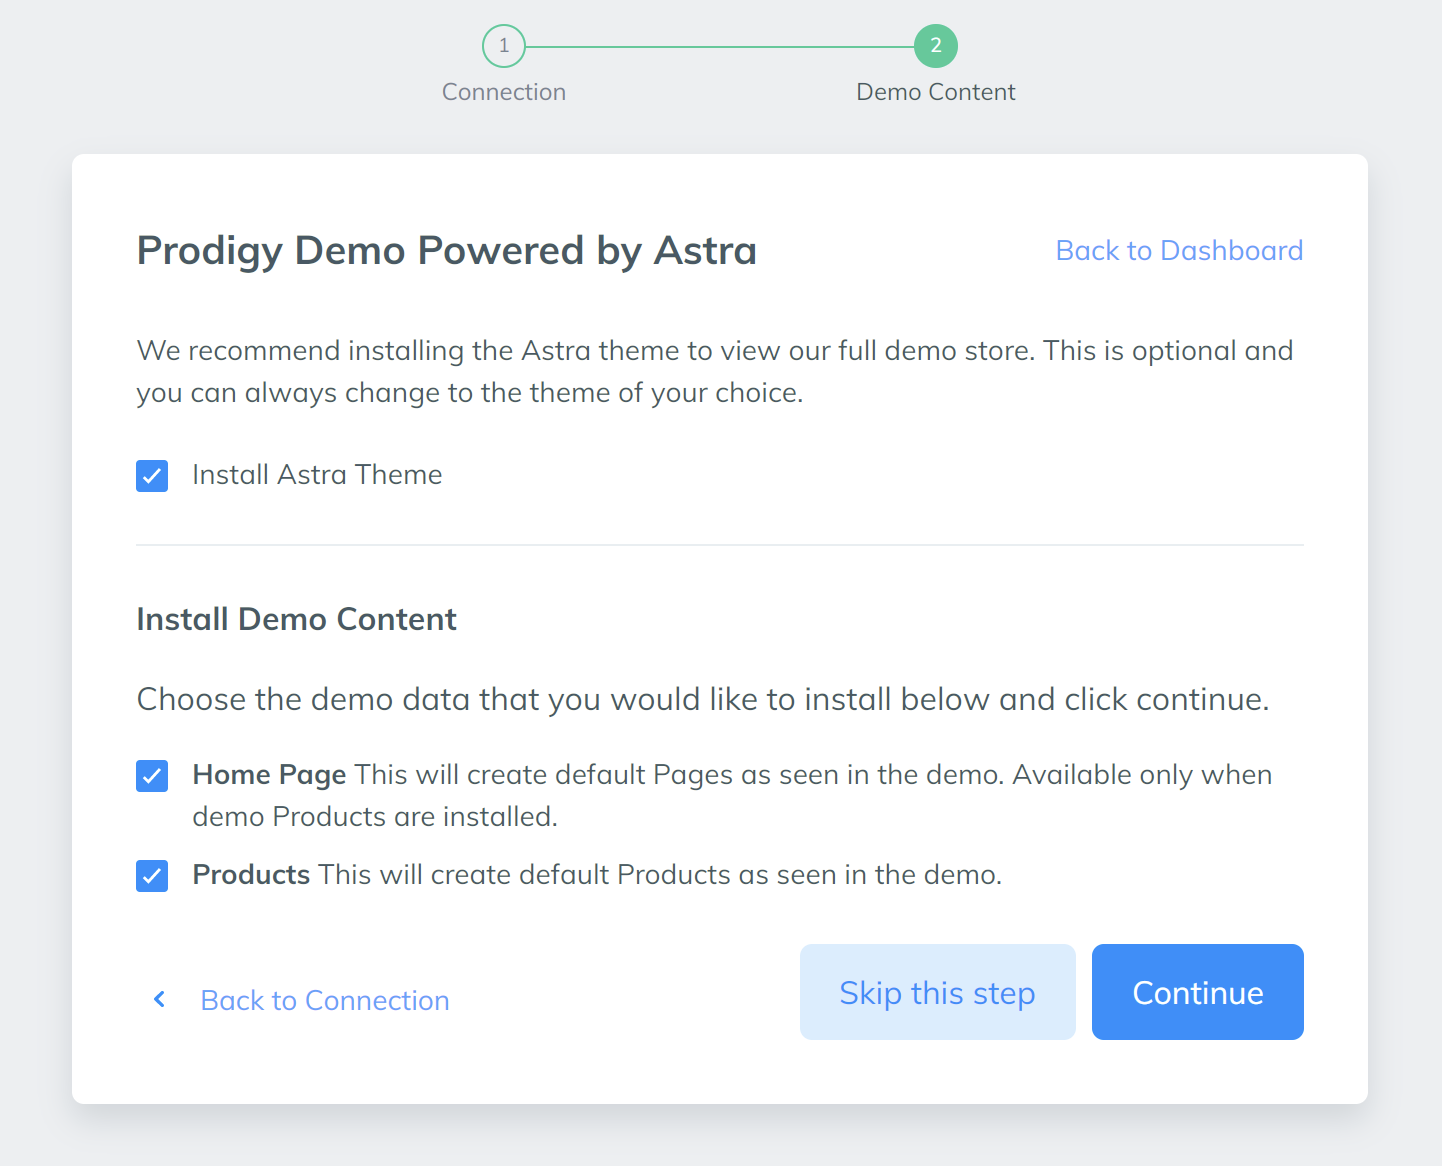The height and width of the screenshot is (1166, 1442).
Task: Click step 2 Demo Content circle
Action: (x=936, y=46)
